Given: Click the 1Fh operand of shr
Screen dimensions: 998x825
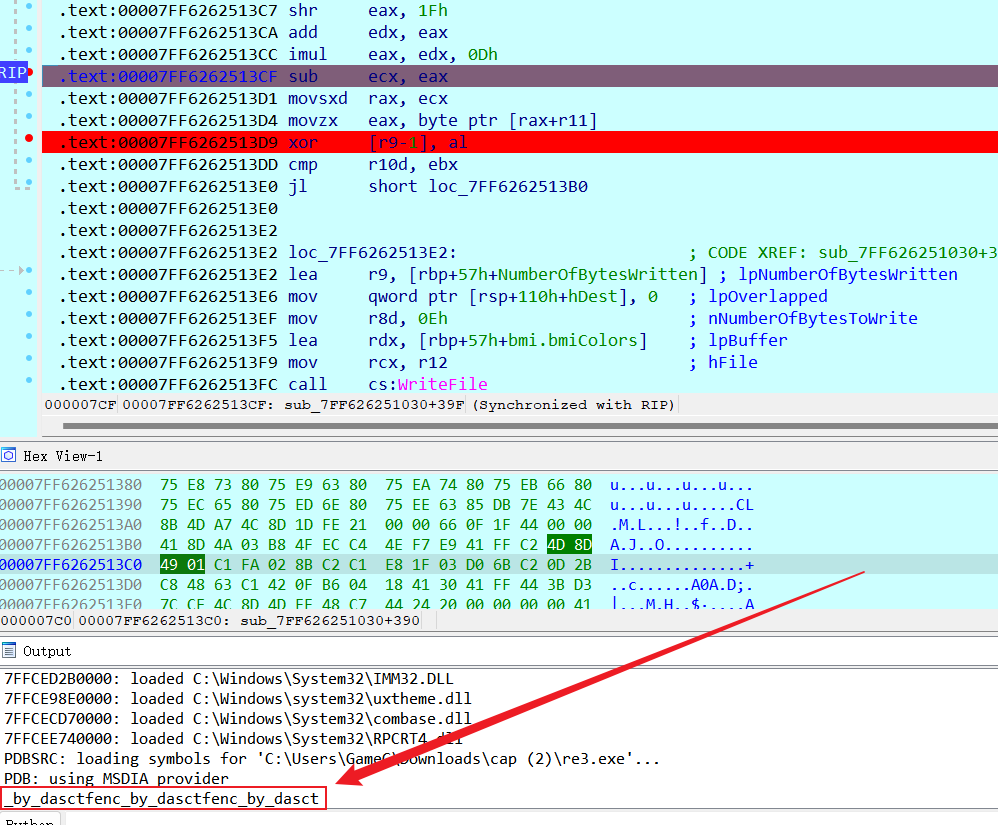Looking at the screenshot, I should coord(433,11).
